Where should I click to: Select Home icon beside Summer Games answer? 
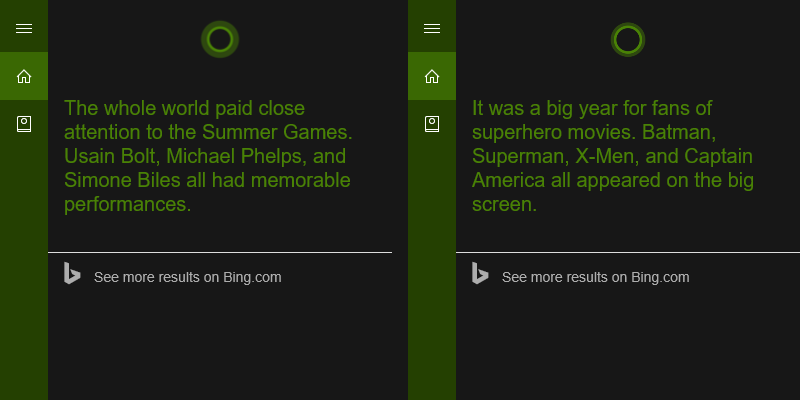pos(24,77)
